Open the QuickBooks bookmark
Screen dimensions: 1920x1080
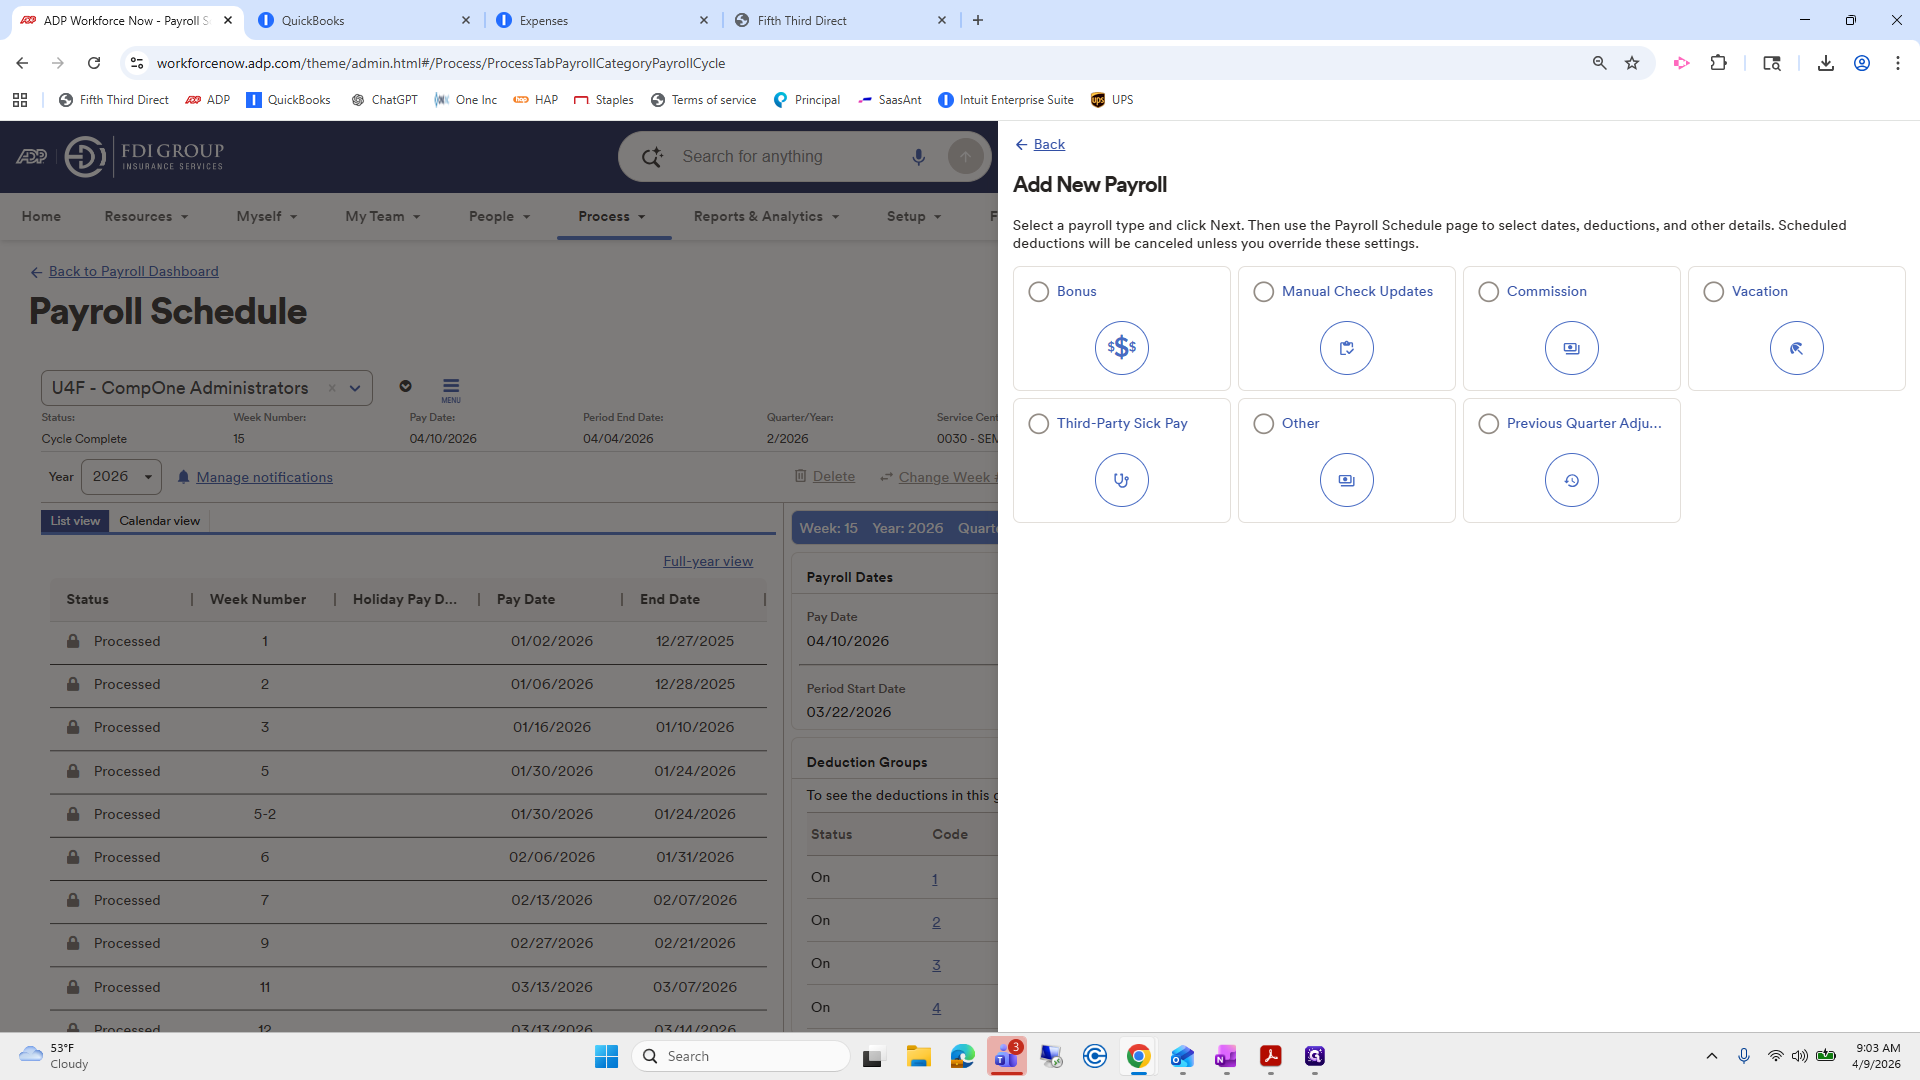point(288,100)
